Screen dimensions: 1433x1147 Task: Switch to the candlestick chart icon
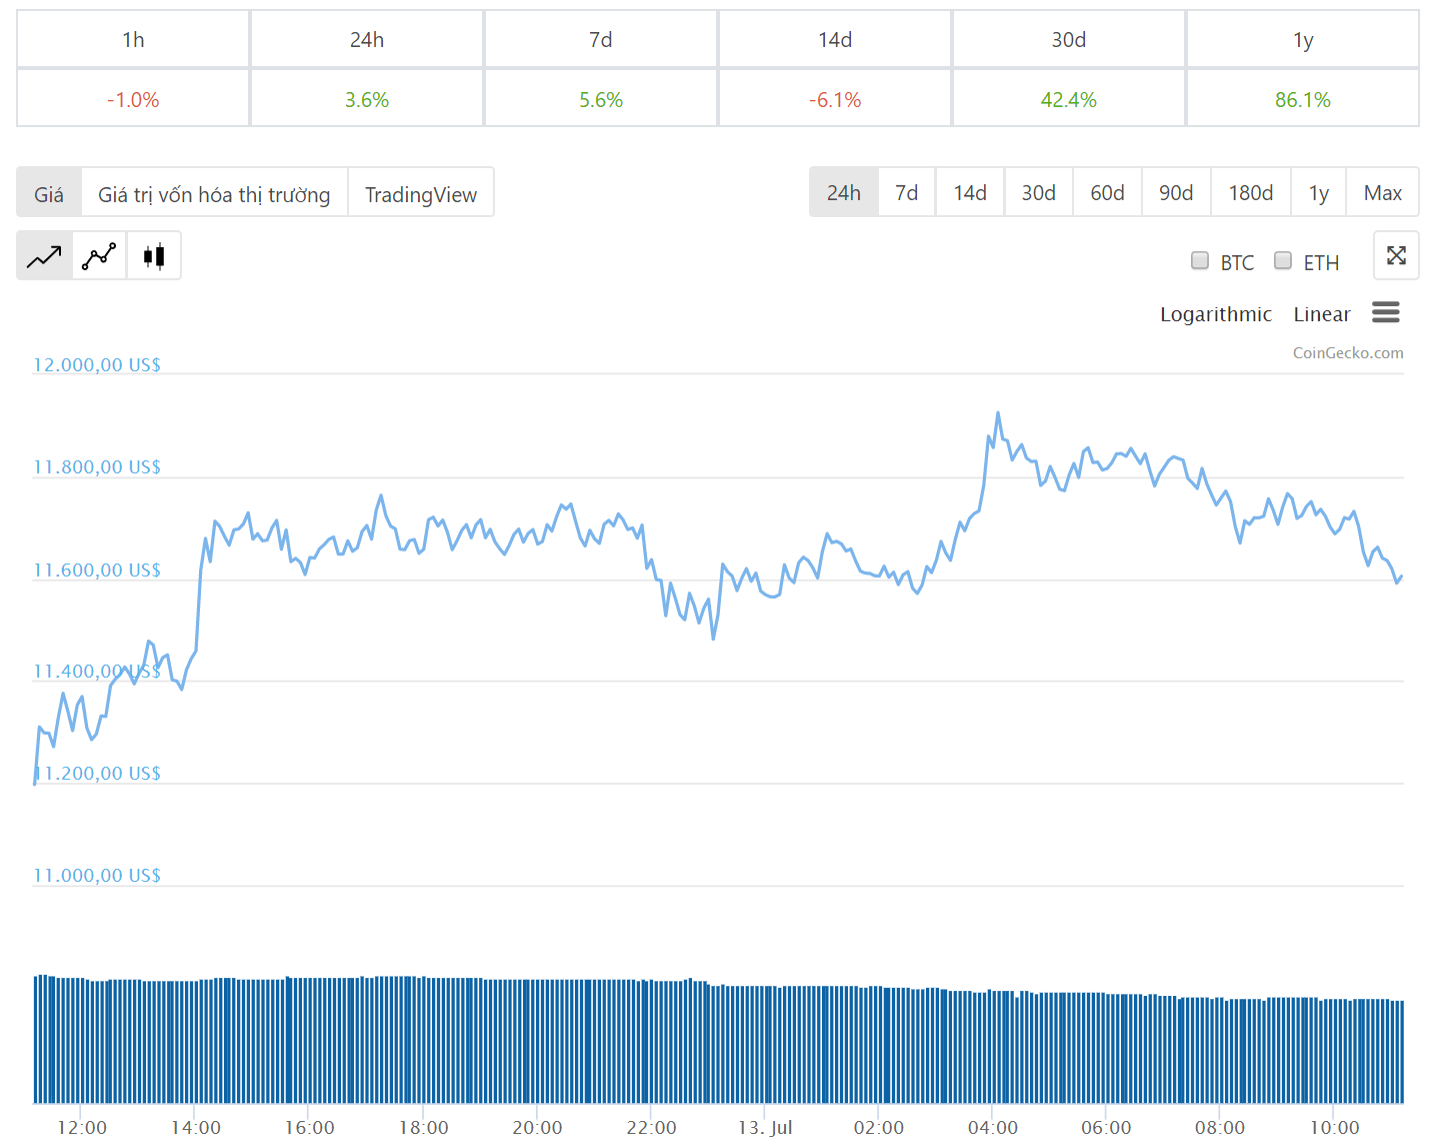(154, 257)
